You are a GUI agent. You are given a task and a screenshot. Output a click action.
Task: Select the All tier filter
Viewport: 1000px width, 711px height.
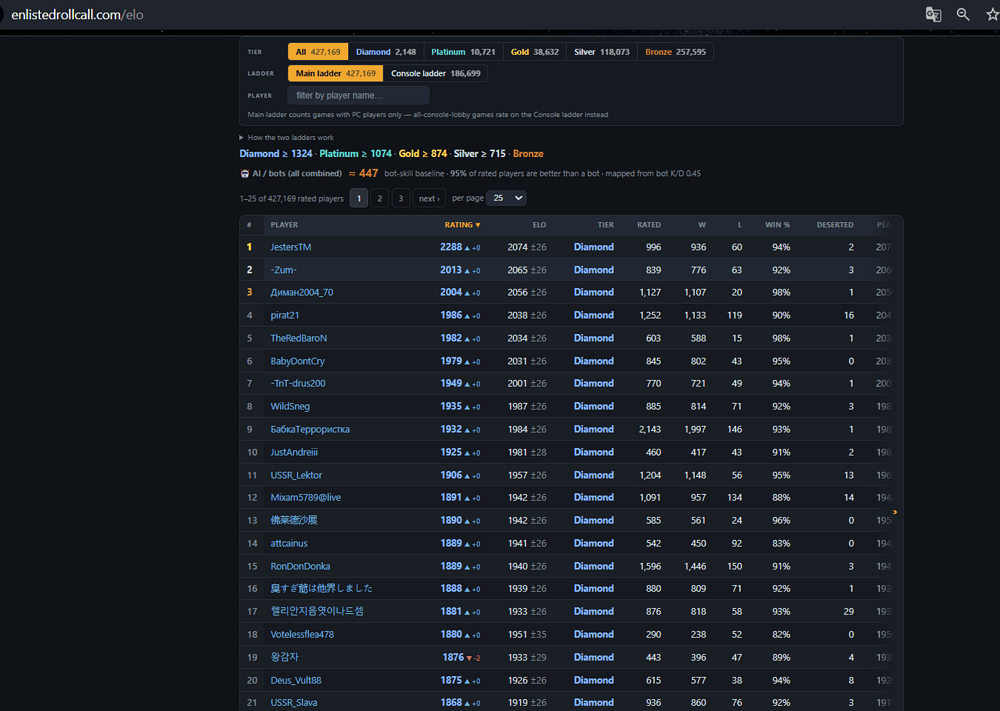[318, 52]
